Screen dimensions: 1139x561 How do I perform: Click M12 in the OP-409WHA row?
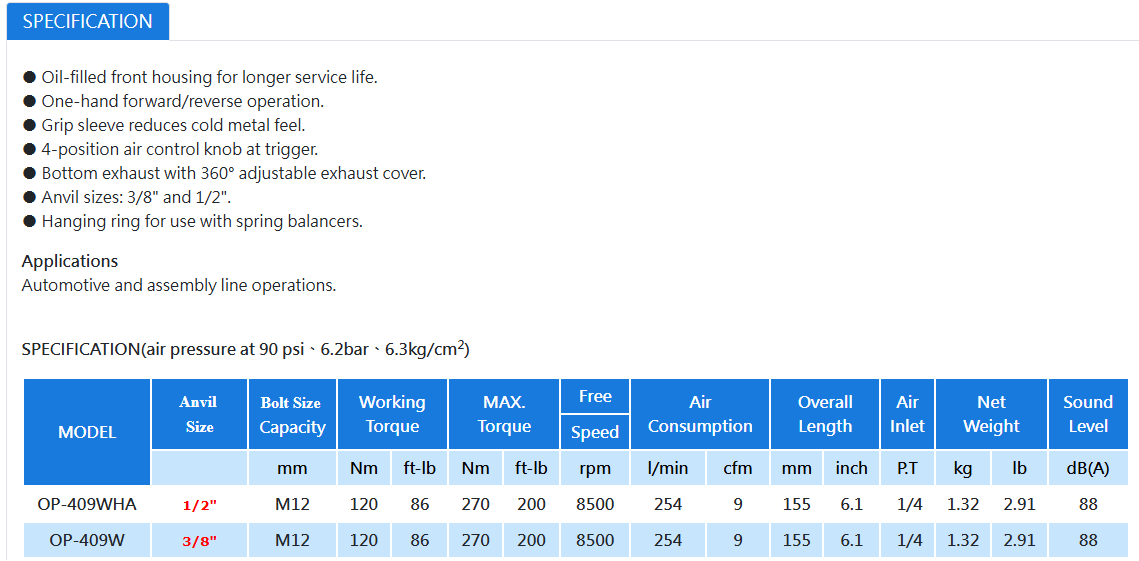[x=292, y=504]
